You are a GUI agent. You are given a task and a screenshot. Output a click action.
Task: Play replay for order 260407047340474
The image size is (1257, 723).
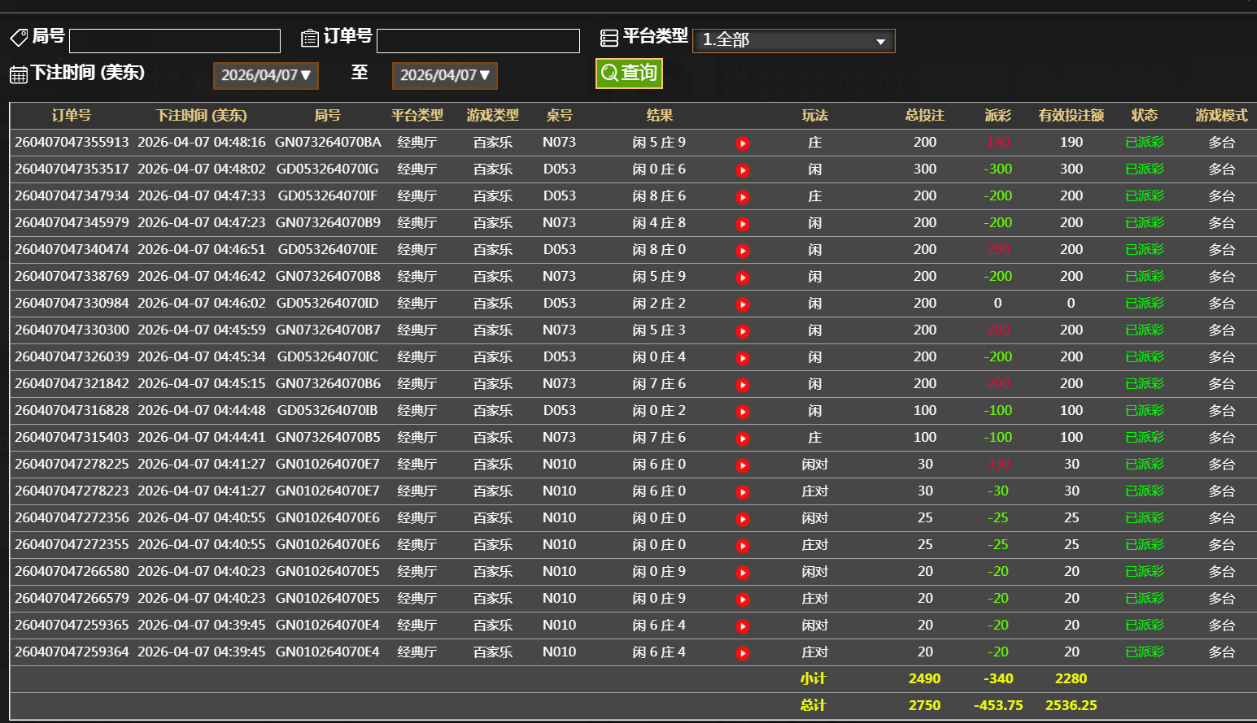click(x=742, y=250)
